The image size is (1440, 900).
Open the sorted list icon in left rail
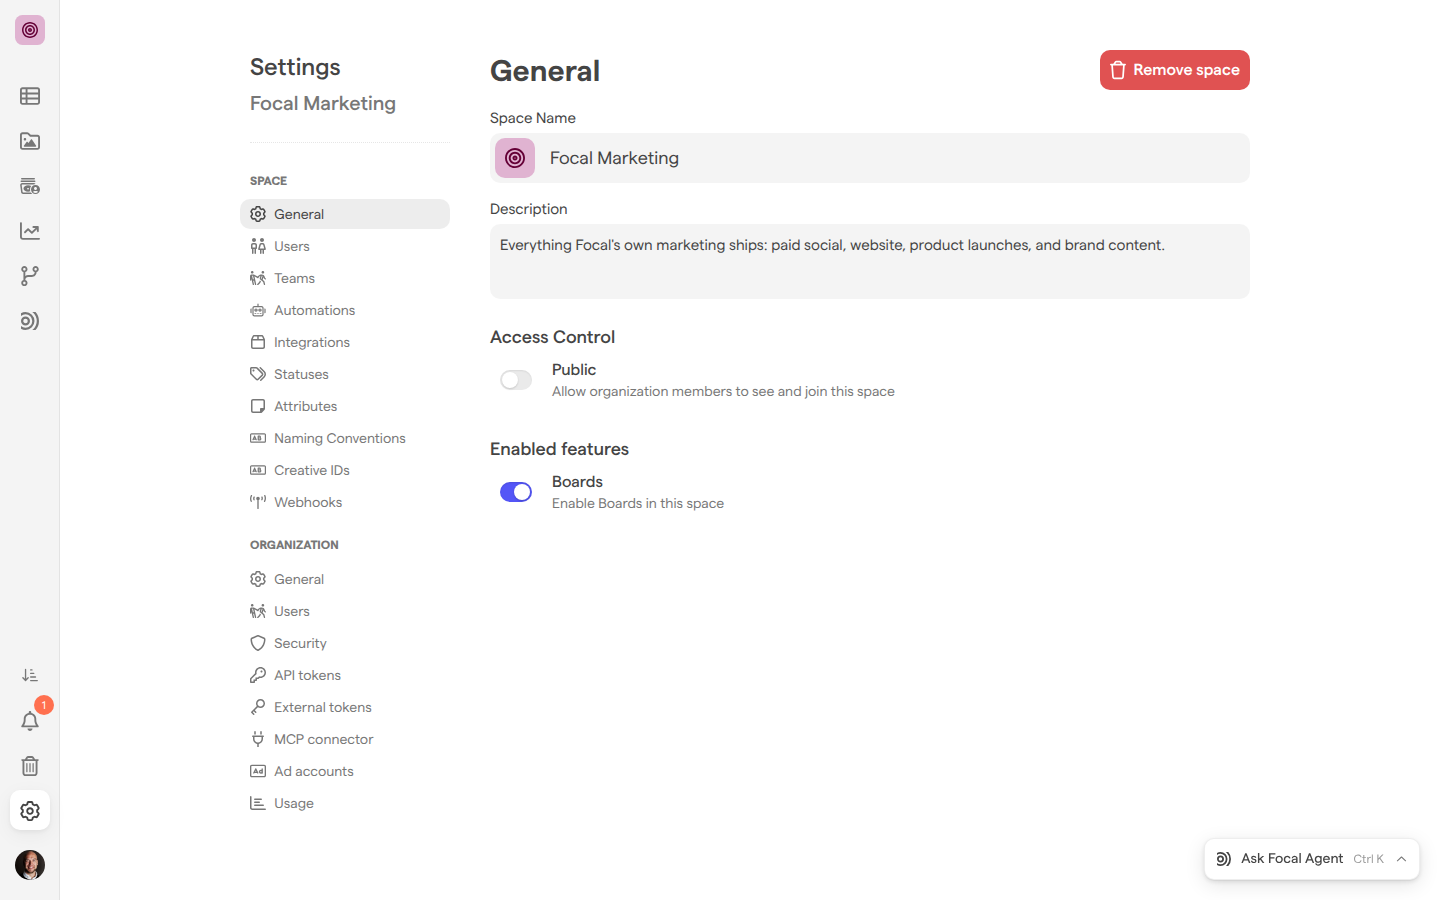pyautogui.click(x=30, y=676)
